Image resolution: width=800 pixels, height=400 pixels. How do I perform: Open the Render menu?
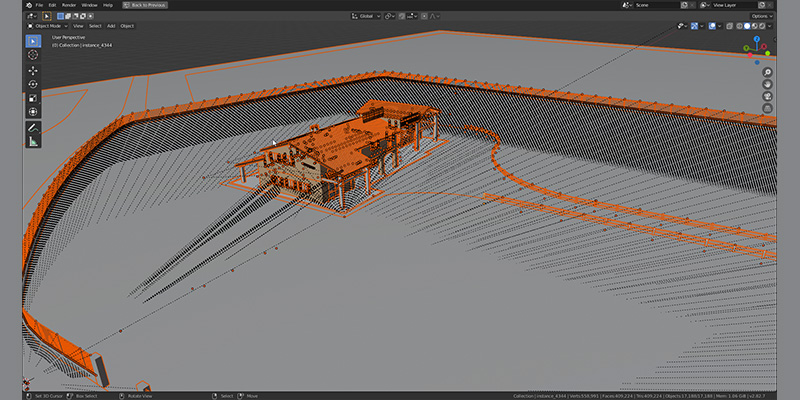[x=69, y=5]
